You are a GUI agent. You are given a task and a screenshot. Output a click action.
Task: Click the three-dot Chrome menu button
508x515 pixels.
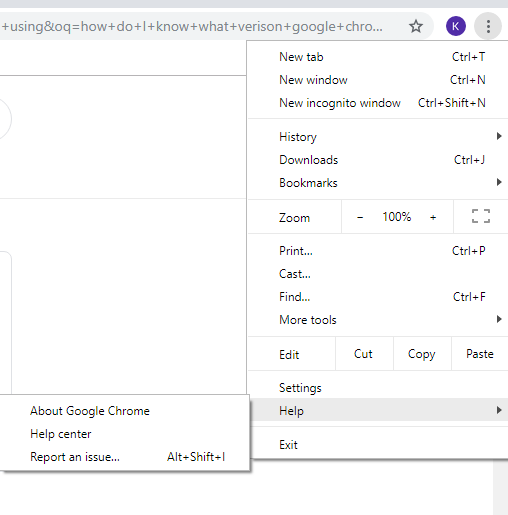click(488, 26)
